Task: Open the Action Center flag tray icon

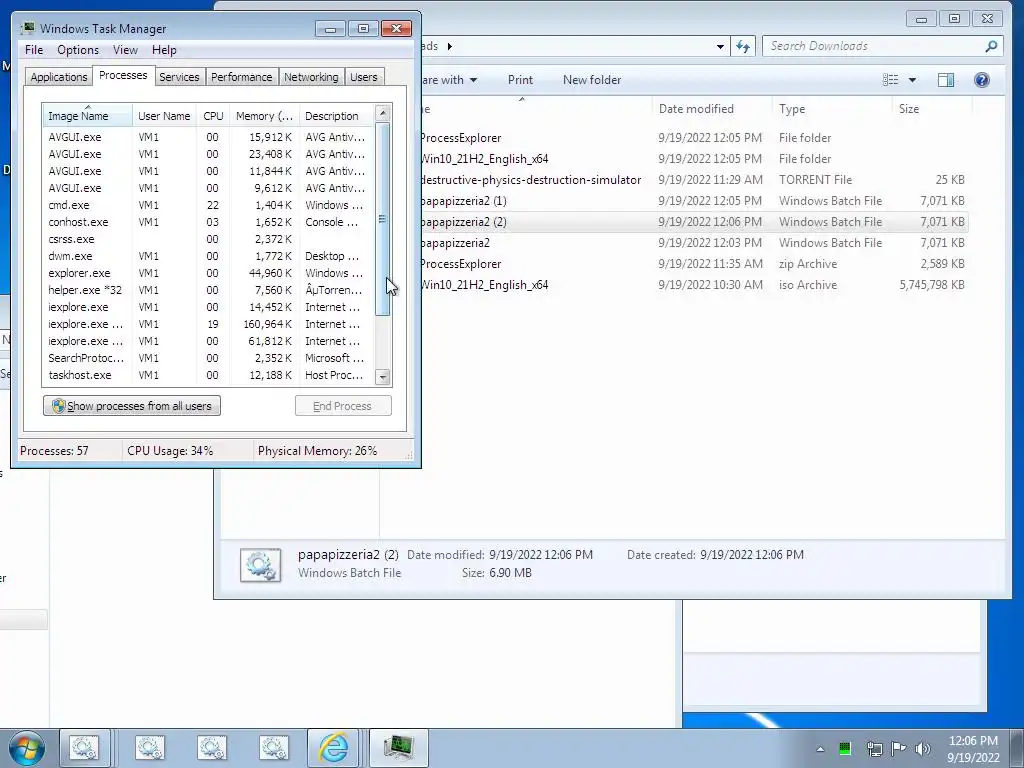Action: click(x=899, y=748)
